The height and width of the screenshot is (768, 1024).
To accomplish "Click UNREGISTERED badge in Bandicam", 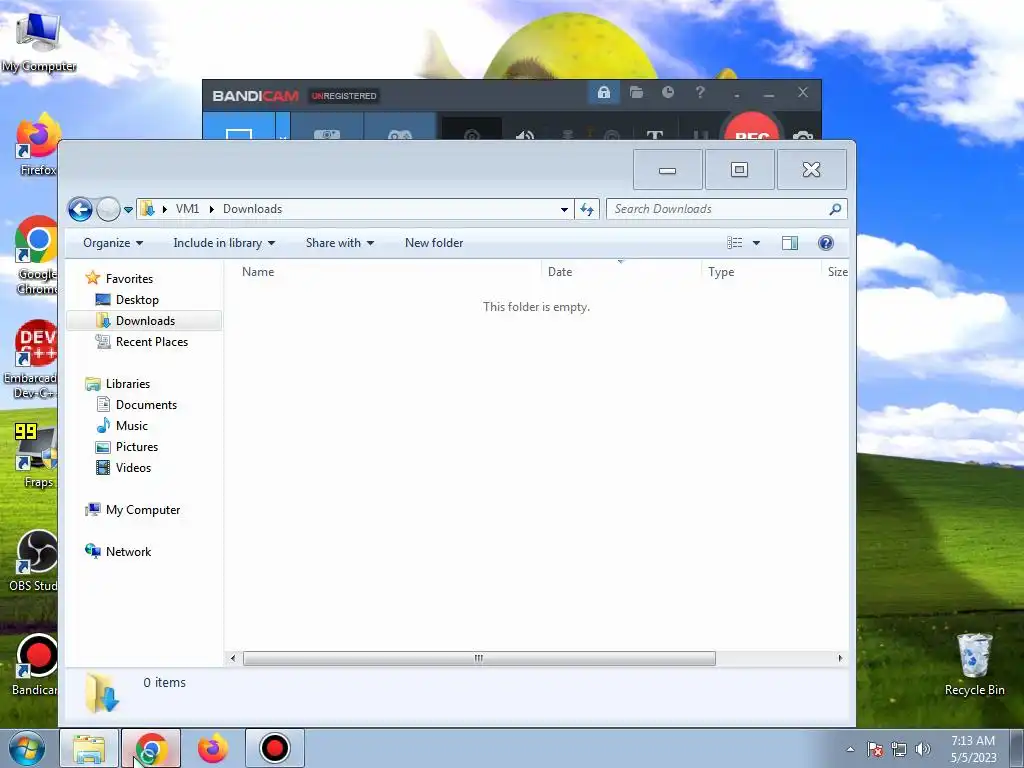I will [344, 96].
